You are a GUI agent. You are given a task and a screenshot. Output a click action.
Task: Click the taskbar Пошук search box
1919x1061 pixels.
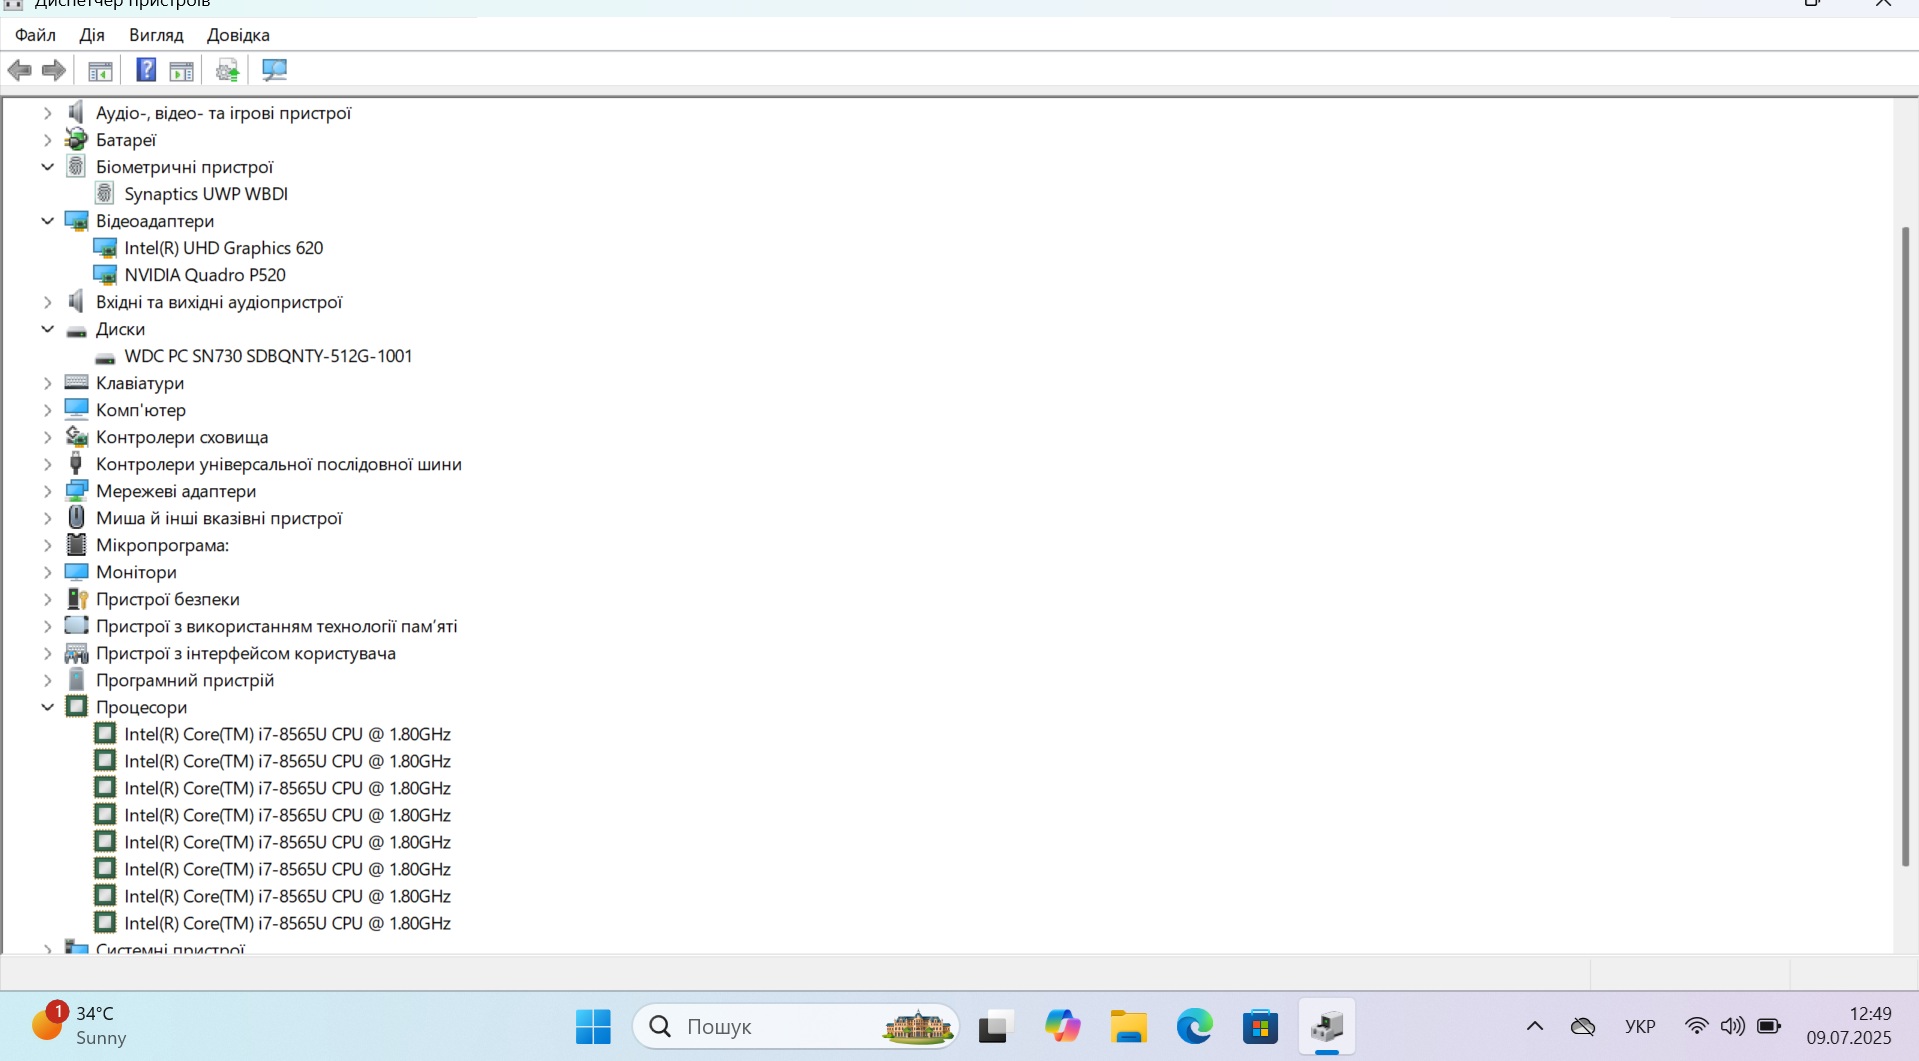point(796,1026)
